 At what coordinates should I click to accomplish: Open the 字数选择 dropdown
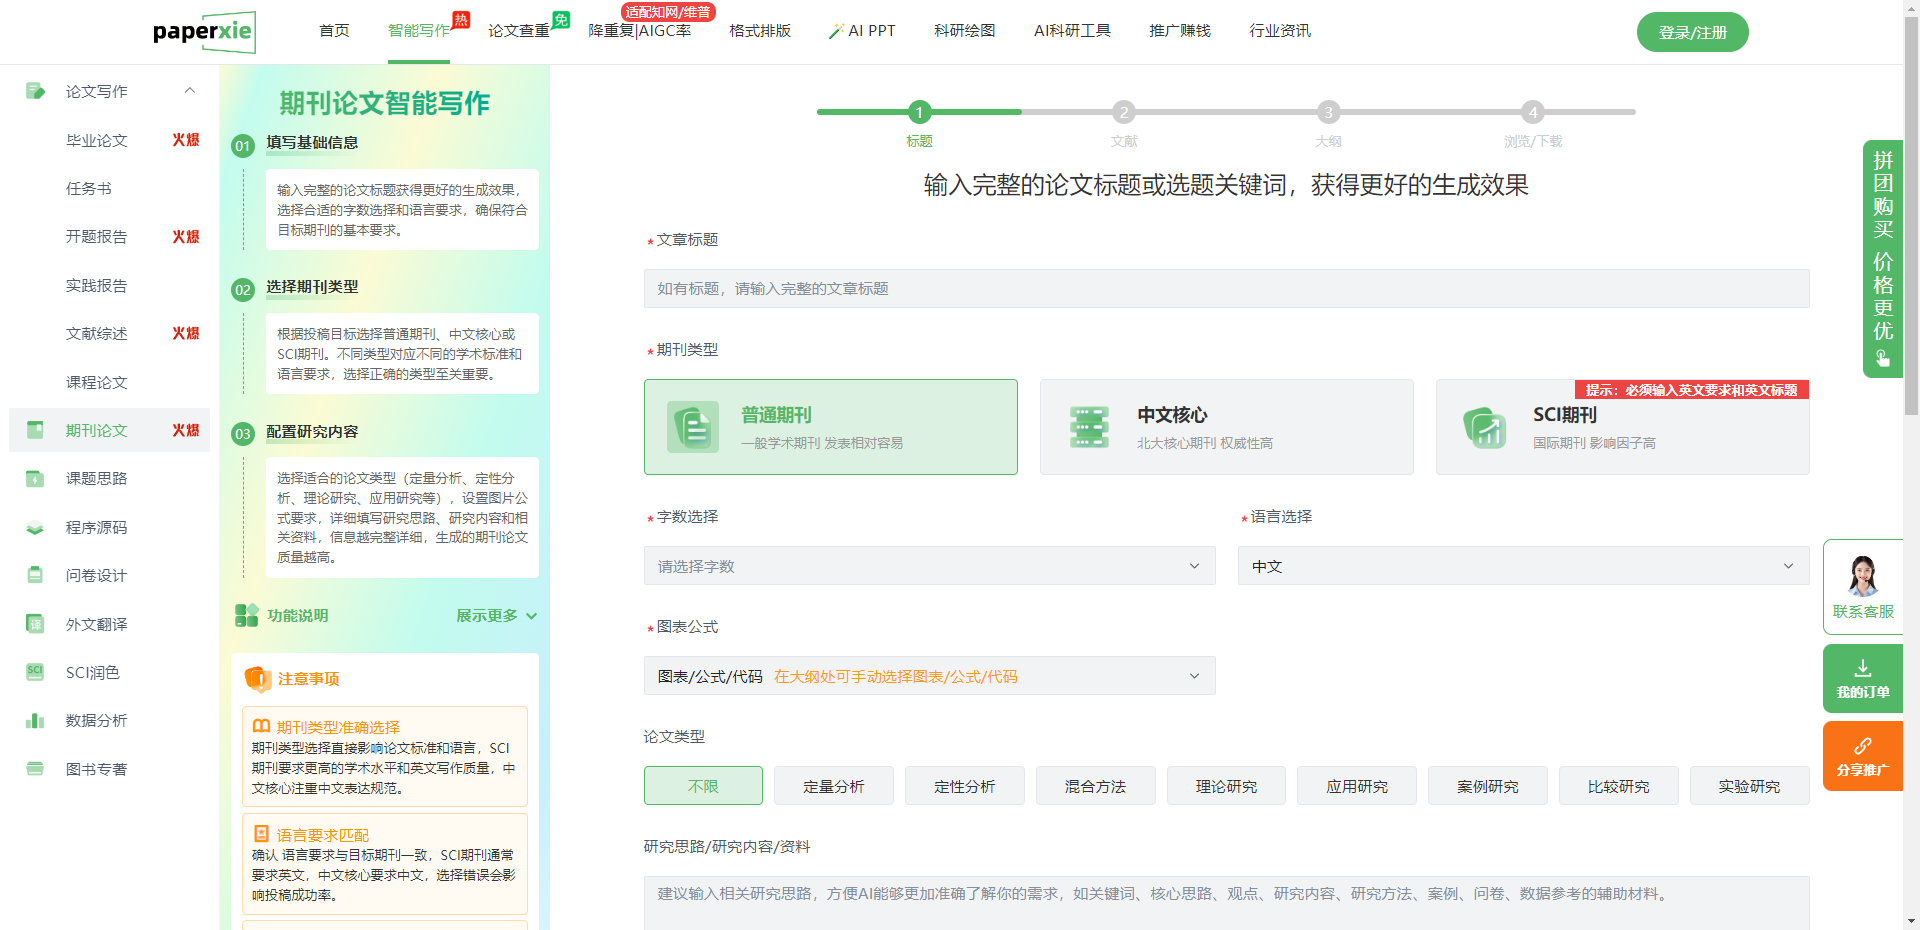click(929, 566)
